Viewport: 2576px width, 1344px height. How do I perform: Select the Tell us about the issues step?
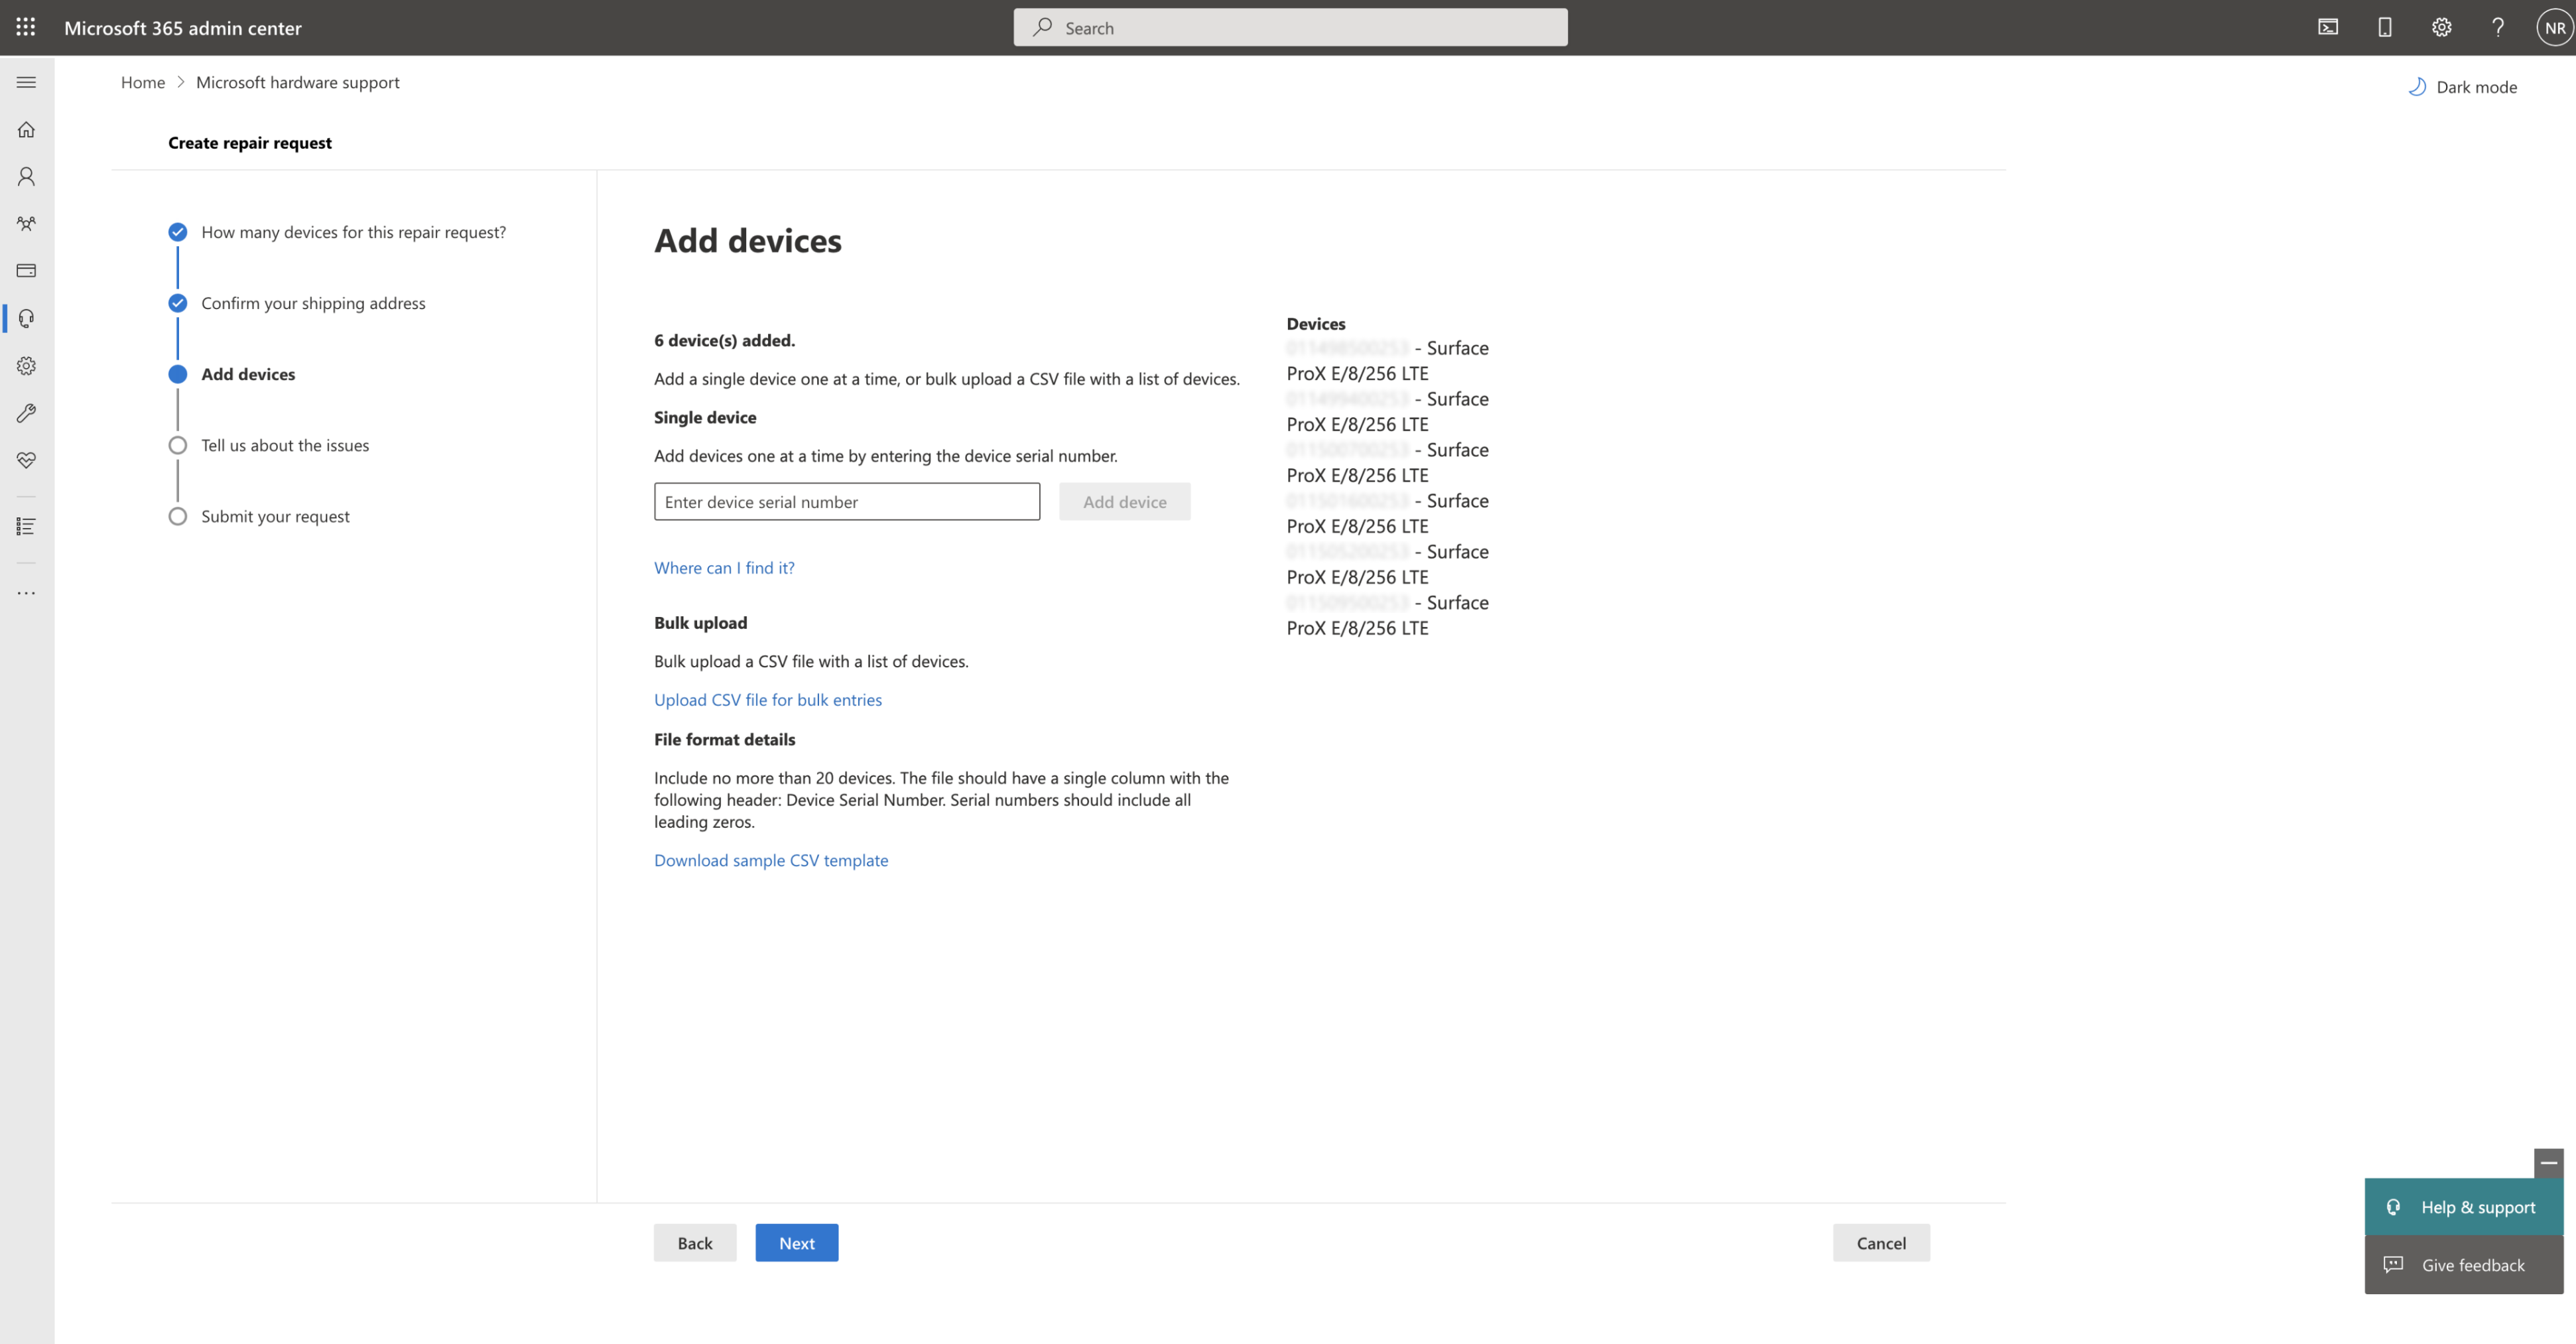click(284, 445)
